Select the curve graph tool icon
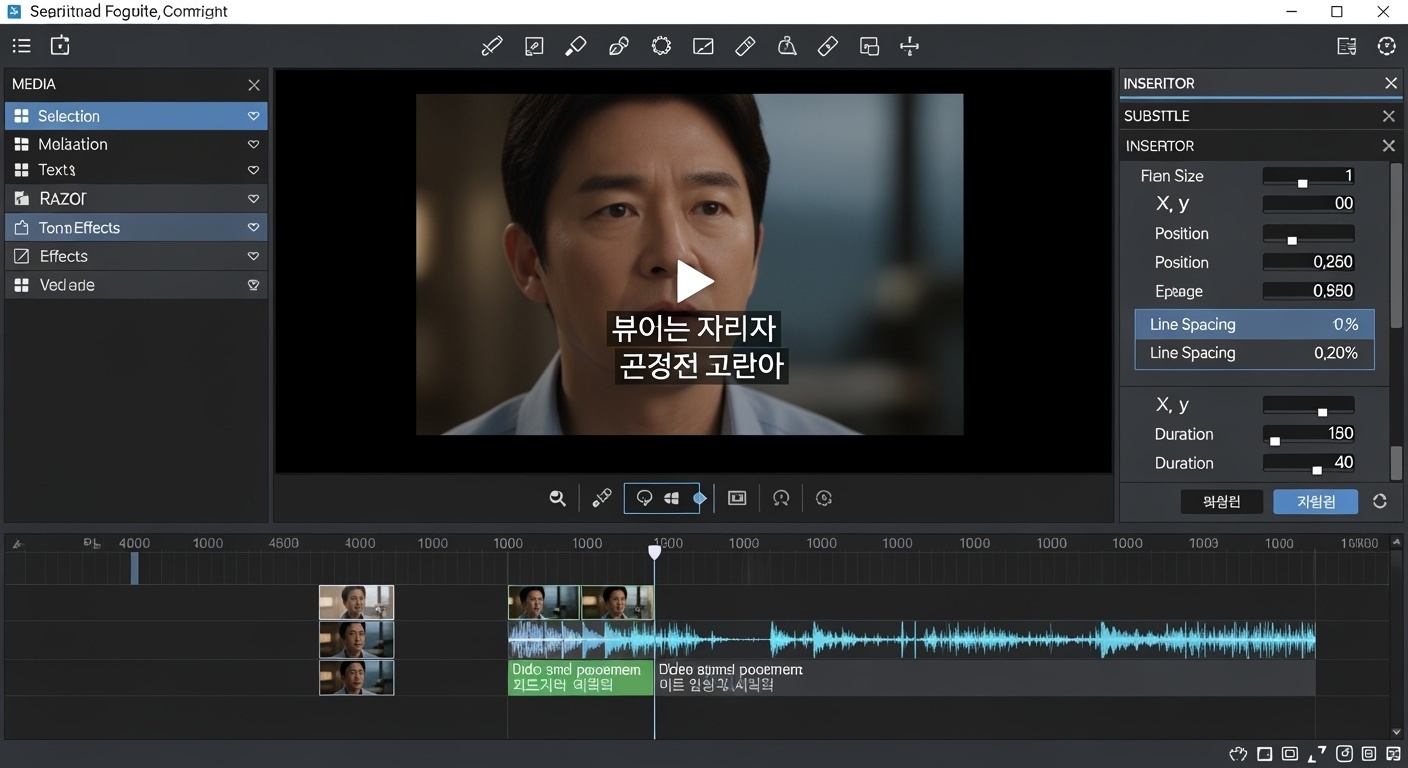The image size is (1408, 768). coord(703,46)
